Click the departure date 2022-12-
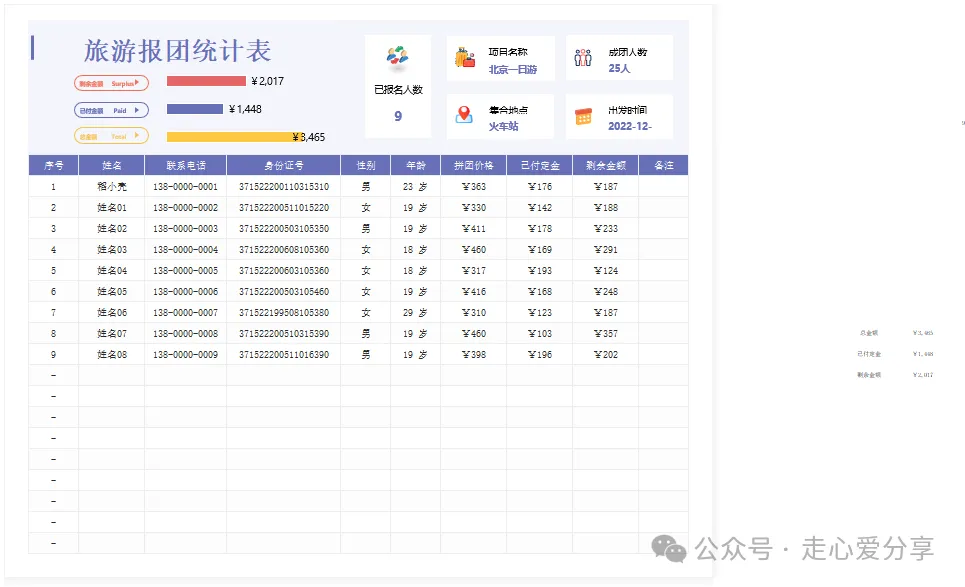The width and height of the screenshot is (965, 587). pyautogui.click(x=630, y=126)
